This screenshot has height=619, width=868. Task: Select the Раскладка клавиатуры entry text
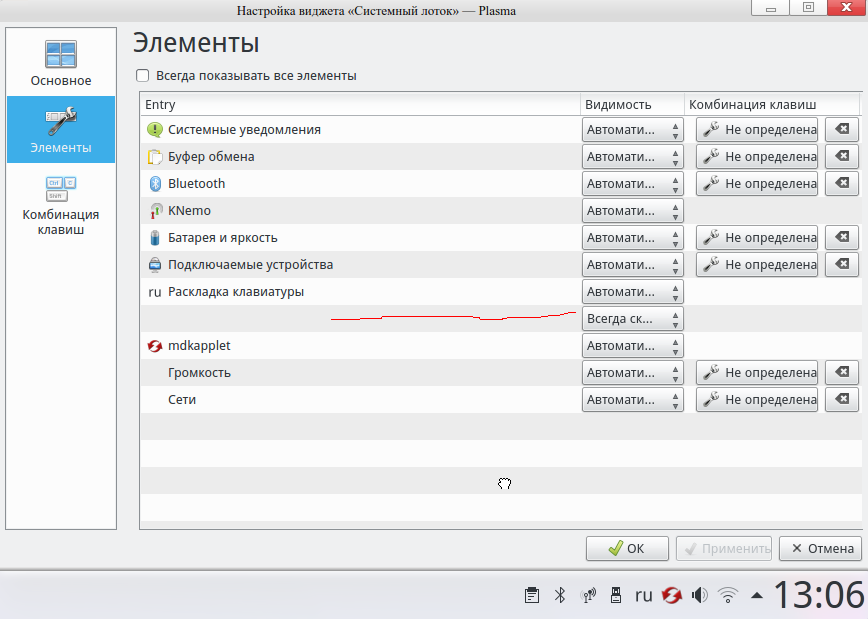pyautogui.click(x=236, y=292)
